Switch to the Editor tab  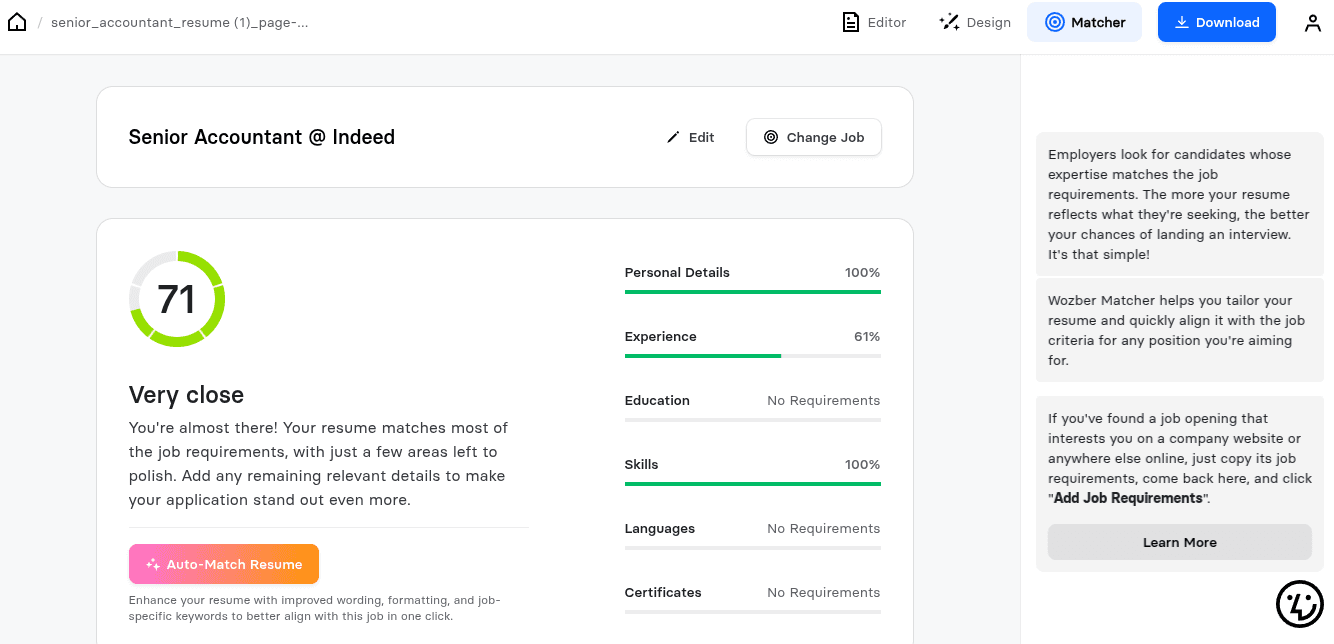click(874, 22)
